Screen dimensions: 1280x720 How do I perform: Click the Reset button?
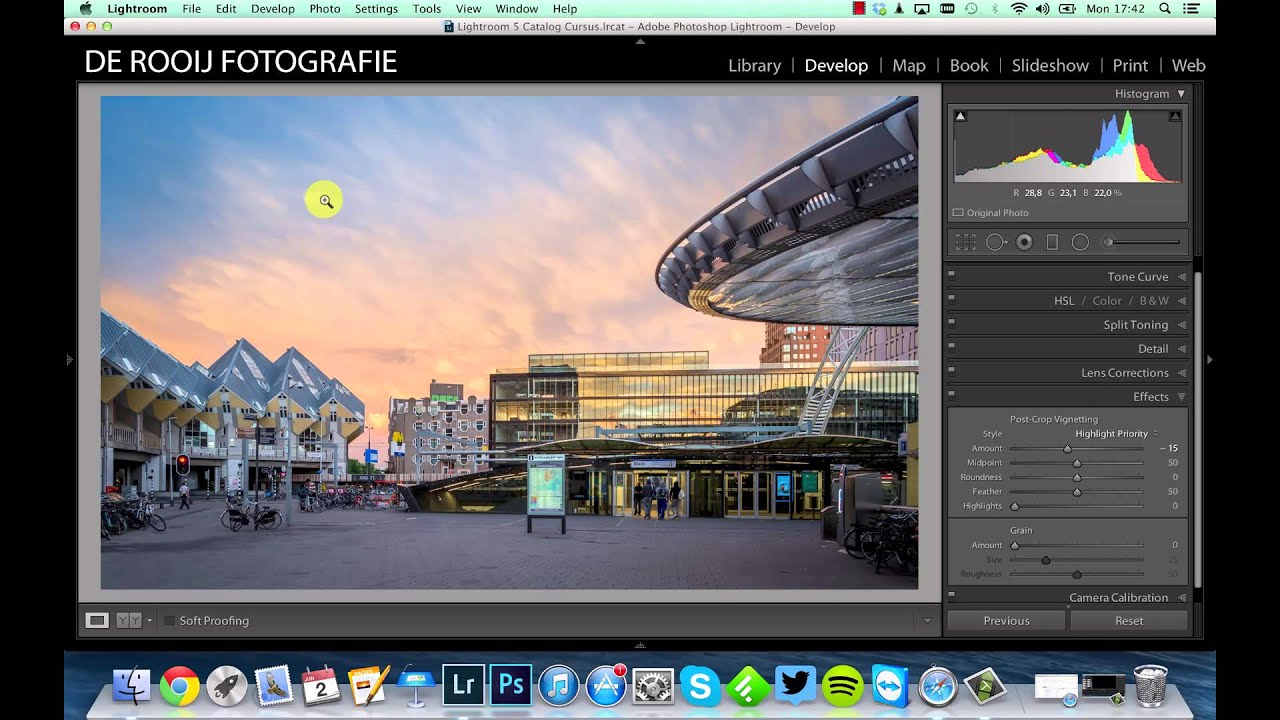pyautogui.click(x=1129, y=621)
